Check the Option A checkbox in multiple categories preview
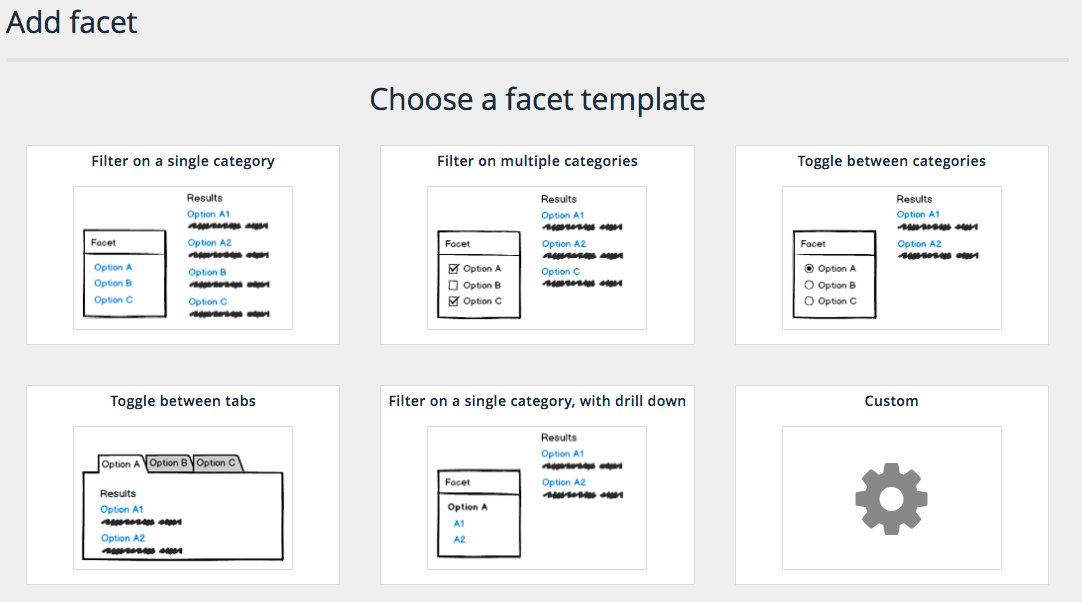 point(454,269)
